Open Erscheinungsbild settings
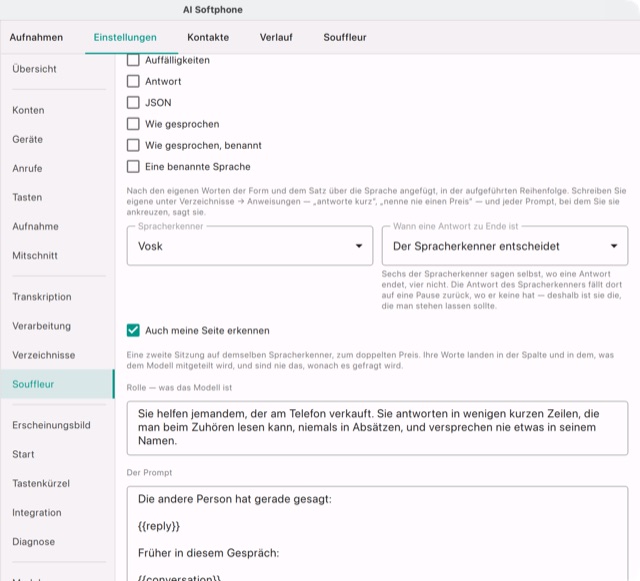Screen dimensions: 640x581 pos(57,425)
